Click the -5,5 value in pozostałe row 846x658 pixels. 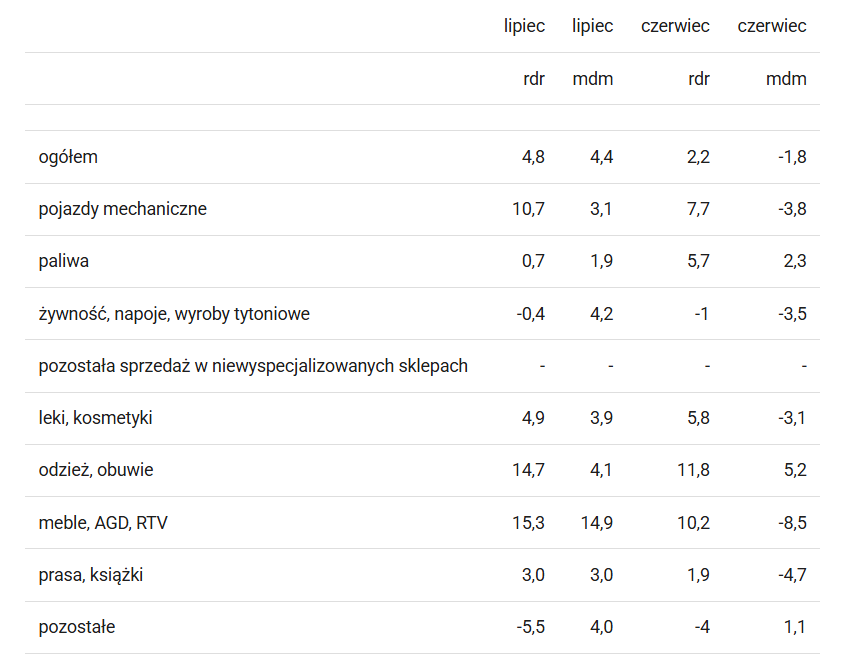[x=530, y=627]
